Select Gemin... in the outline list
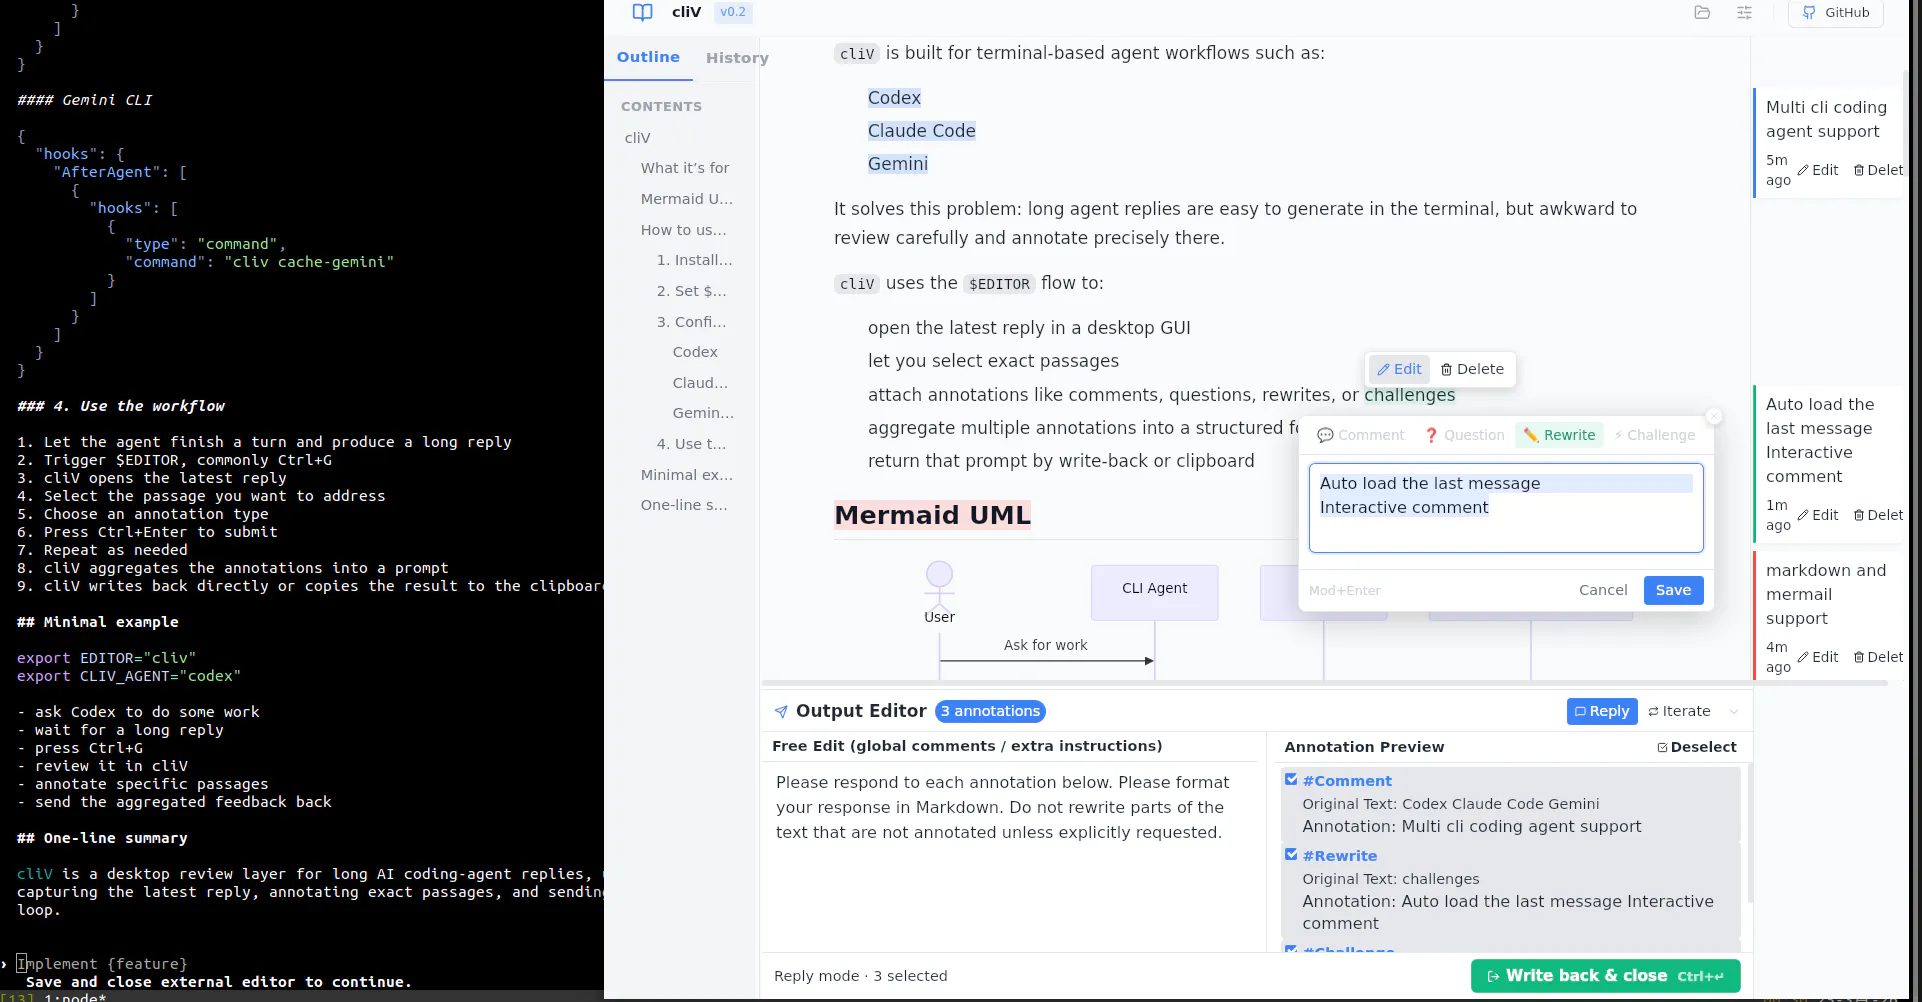The height and width of the screenshot is (1002, 1922). pos(703,413)
